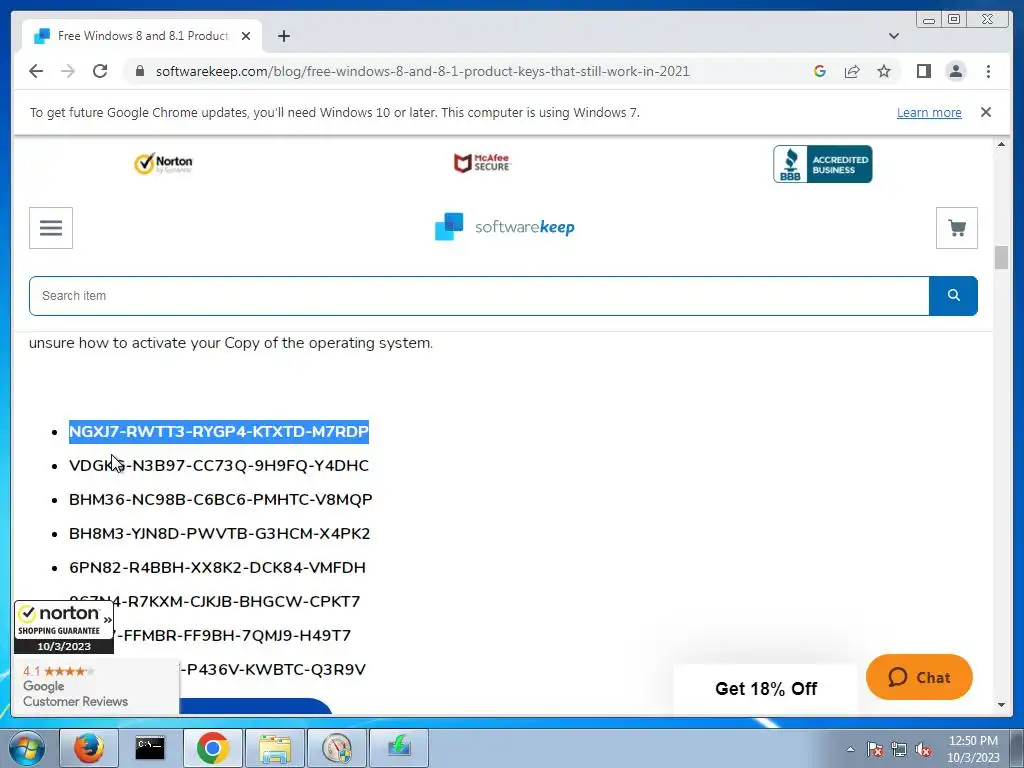Show hidden system tray icons
1024x768 pixels.
point(850,749)
